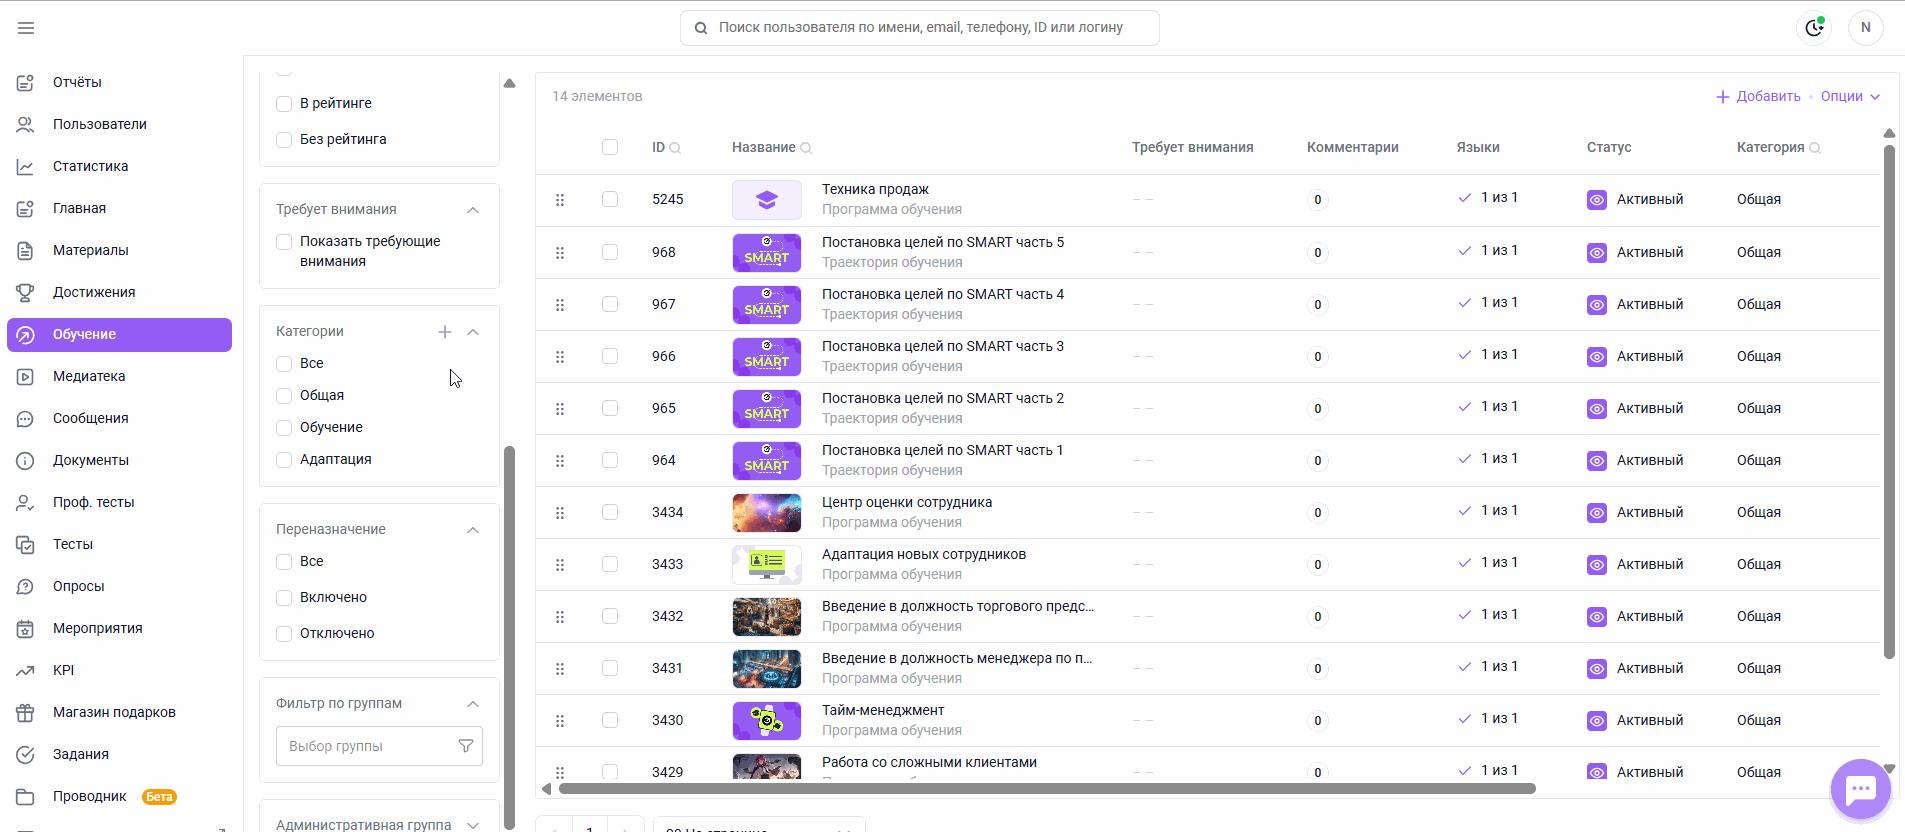The width and height of the screenshot is (1905, 832).
Task: Open Магазин подарков sidebar item
Action: (114, 712)
